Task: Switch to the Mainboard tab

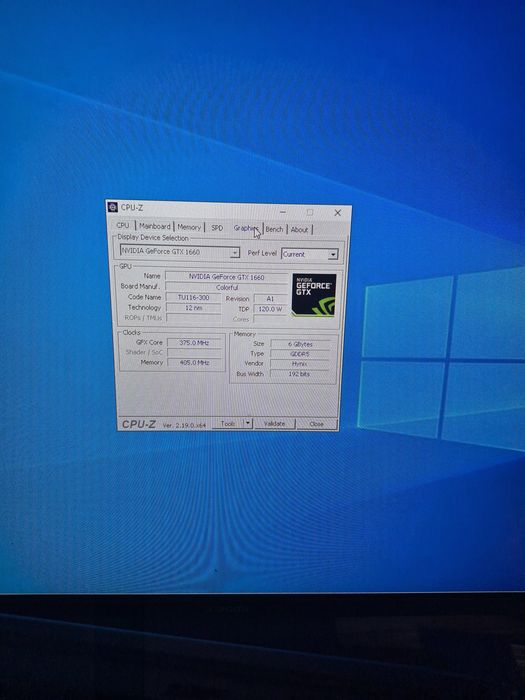Action: pyautogui.click(x=154, y=226)
